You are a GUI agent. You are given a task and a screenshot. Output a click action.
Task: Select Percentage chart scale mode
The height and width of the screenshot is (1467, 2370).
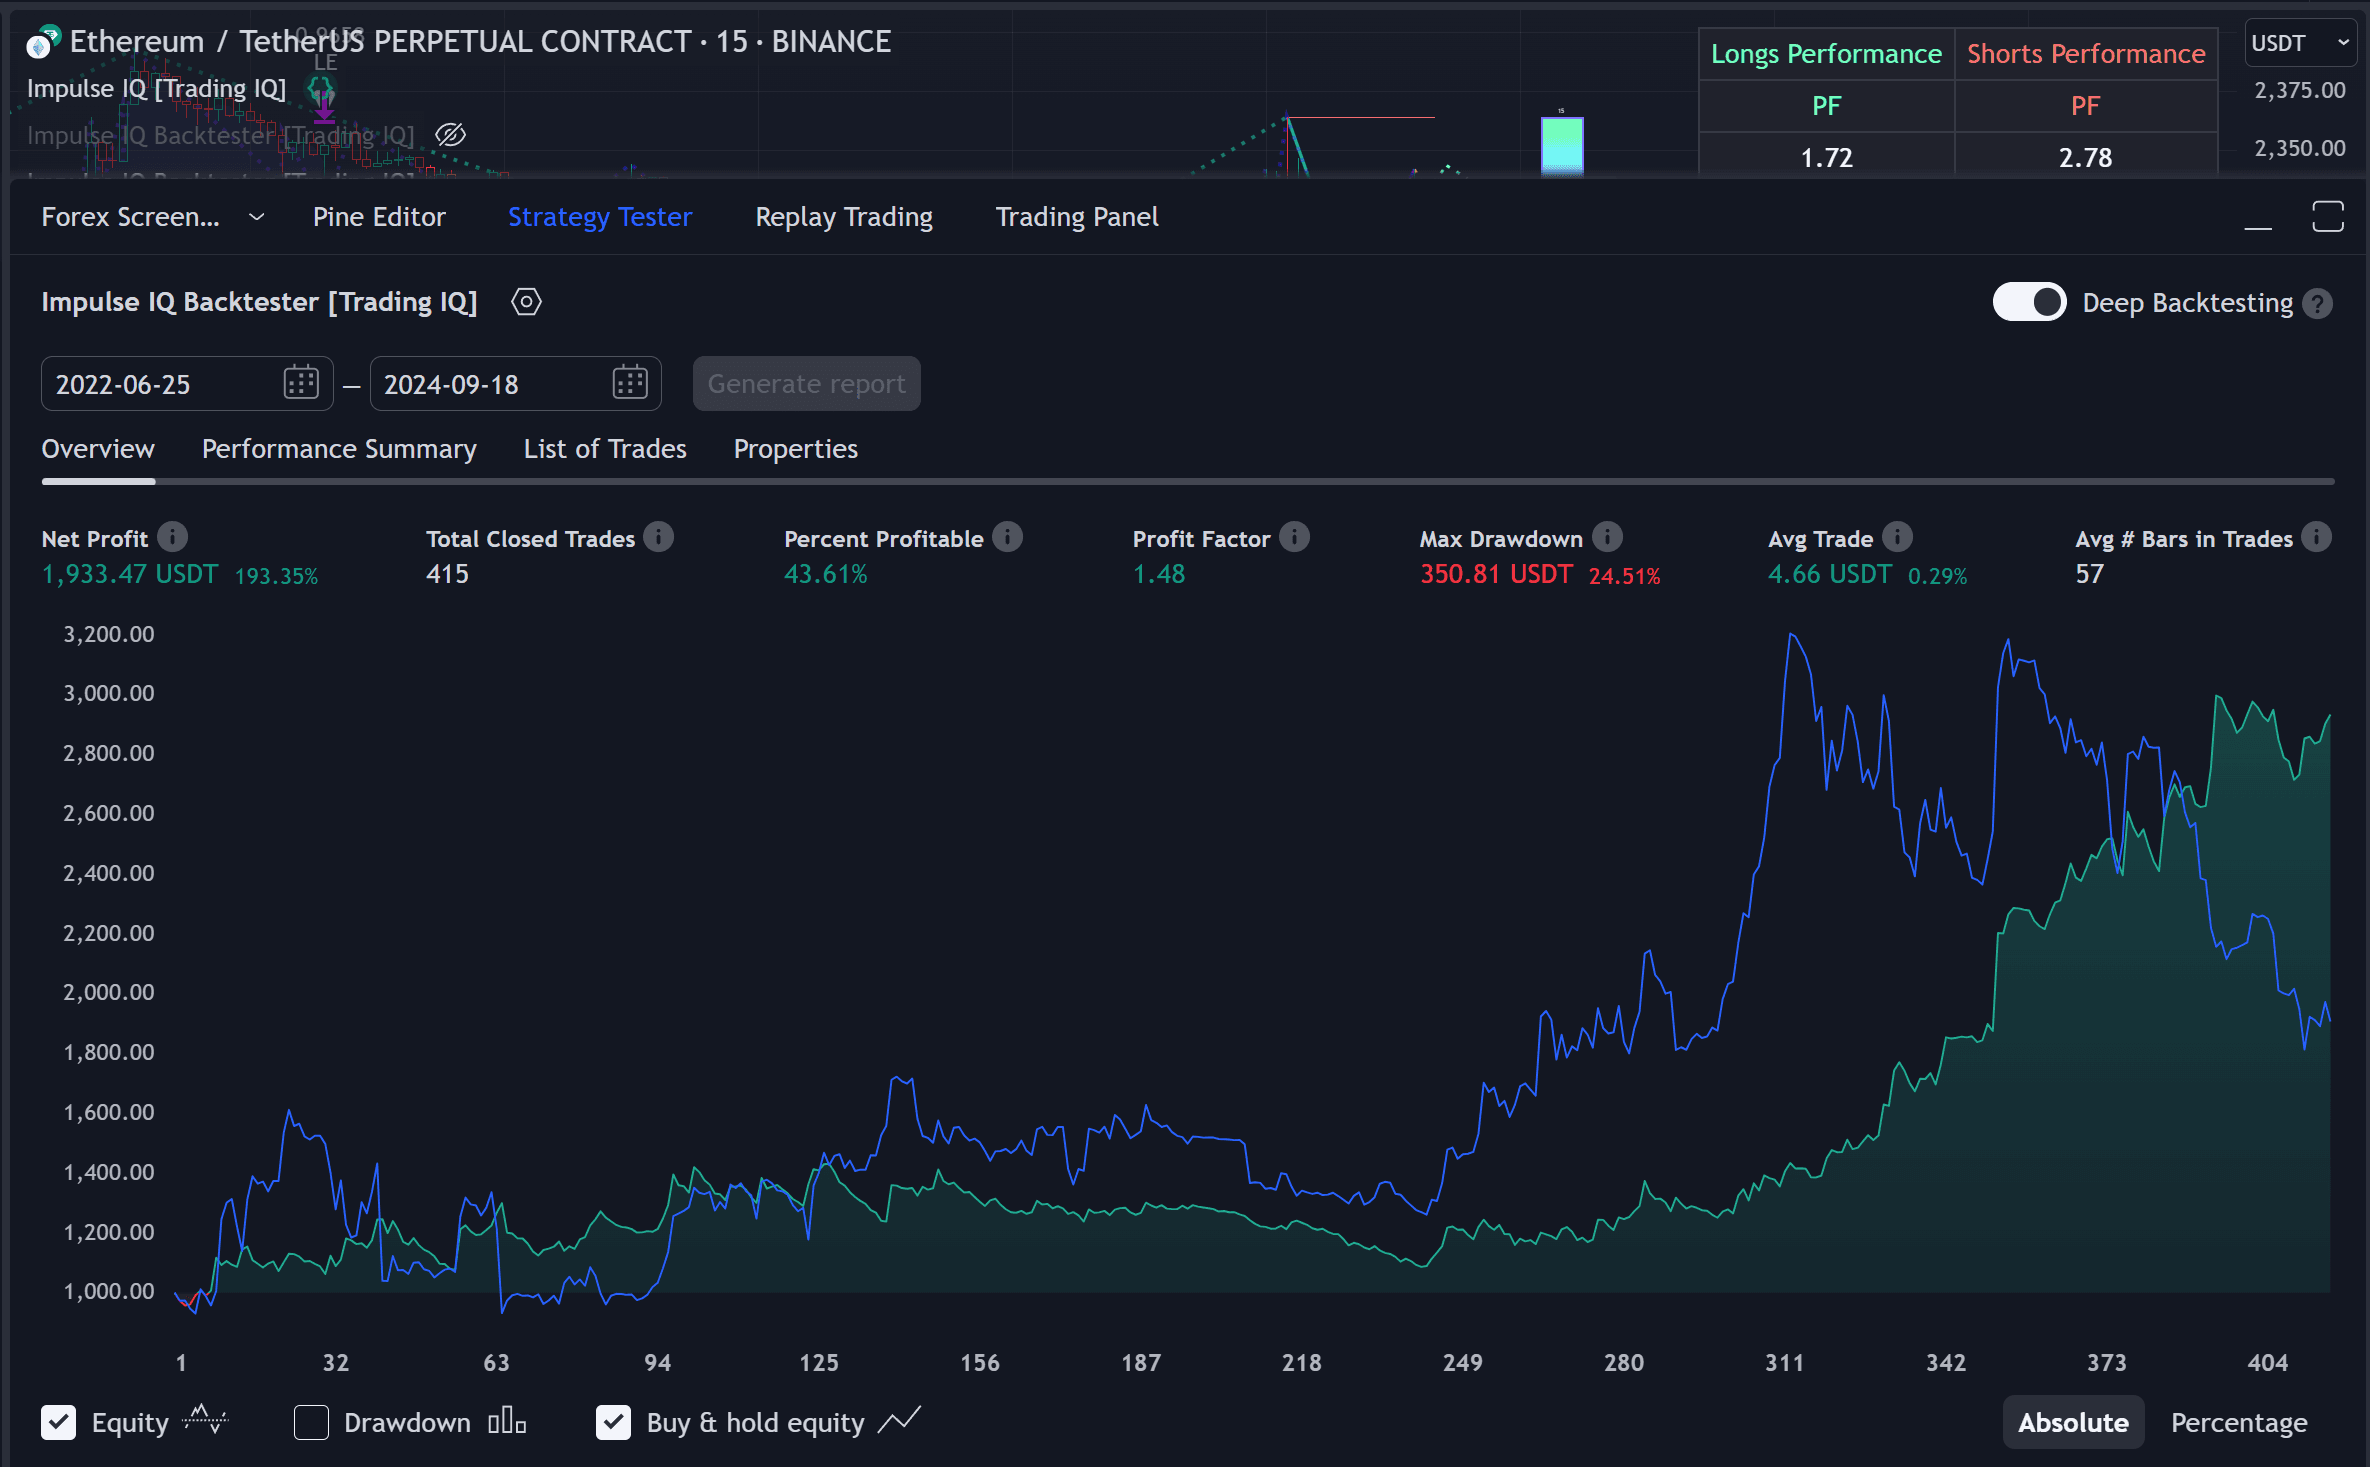[2239, 1422]
